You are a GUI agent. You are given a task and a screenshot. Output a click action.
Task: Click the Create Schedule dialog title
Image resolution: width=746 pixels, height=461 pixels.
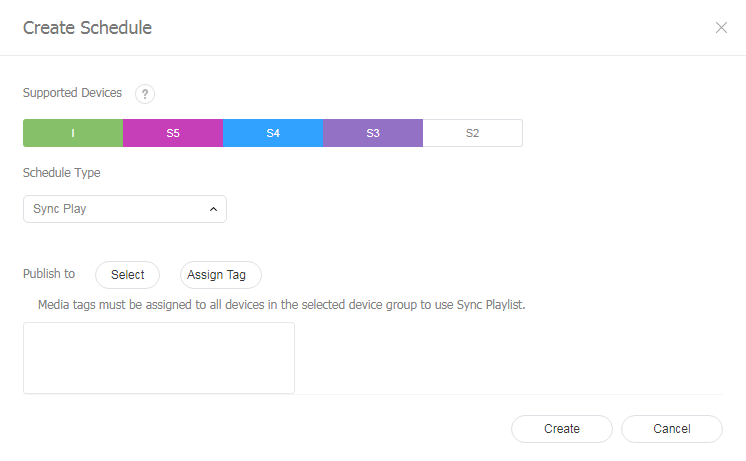pos(87,28)
